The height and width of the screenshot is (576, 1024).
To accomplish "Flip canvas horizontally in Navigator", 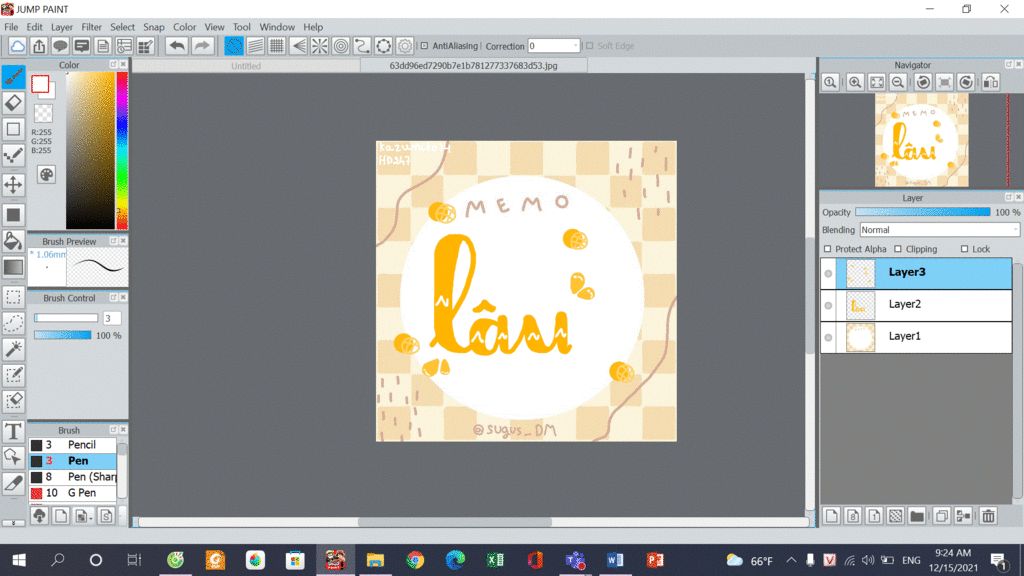I will point(991,82).
